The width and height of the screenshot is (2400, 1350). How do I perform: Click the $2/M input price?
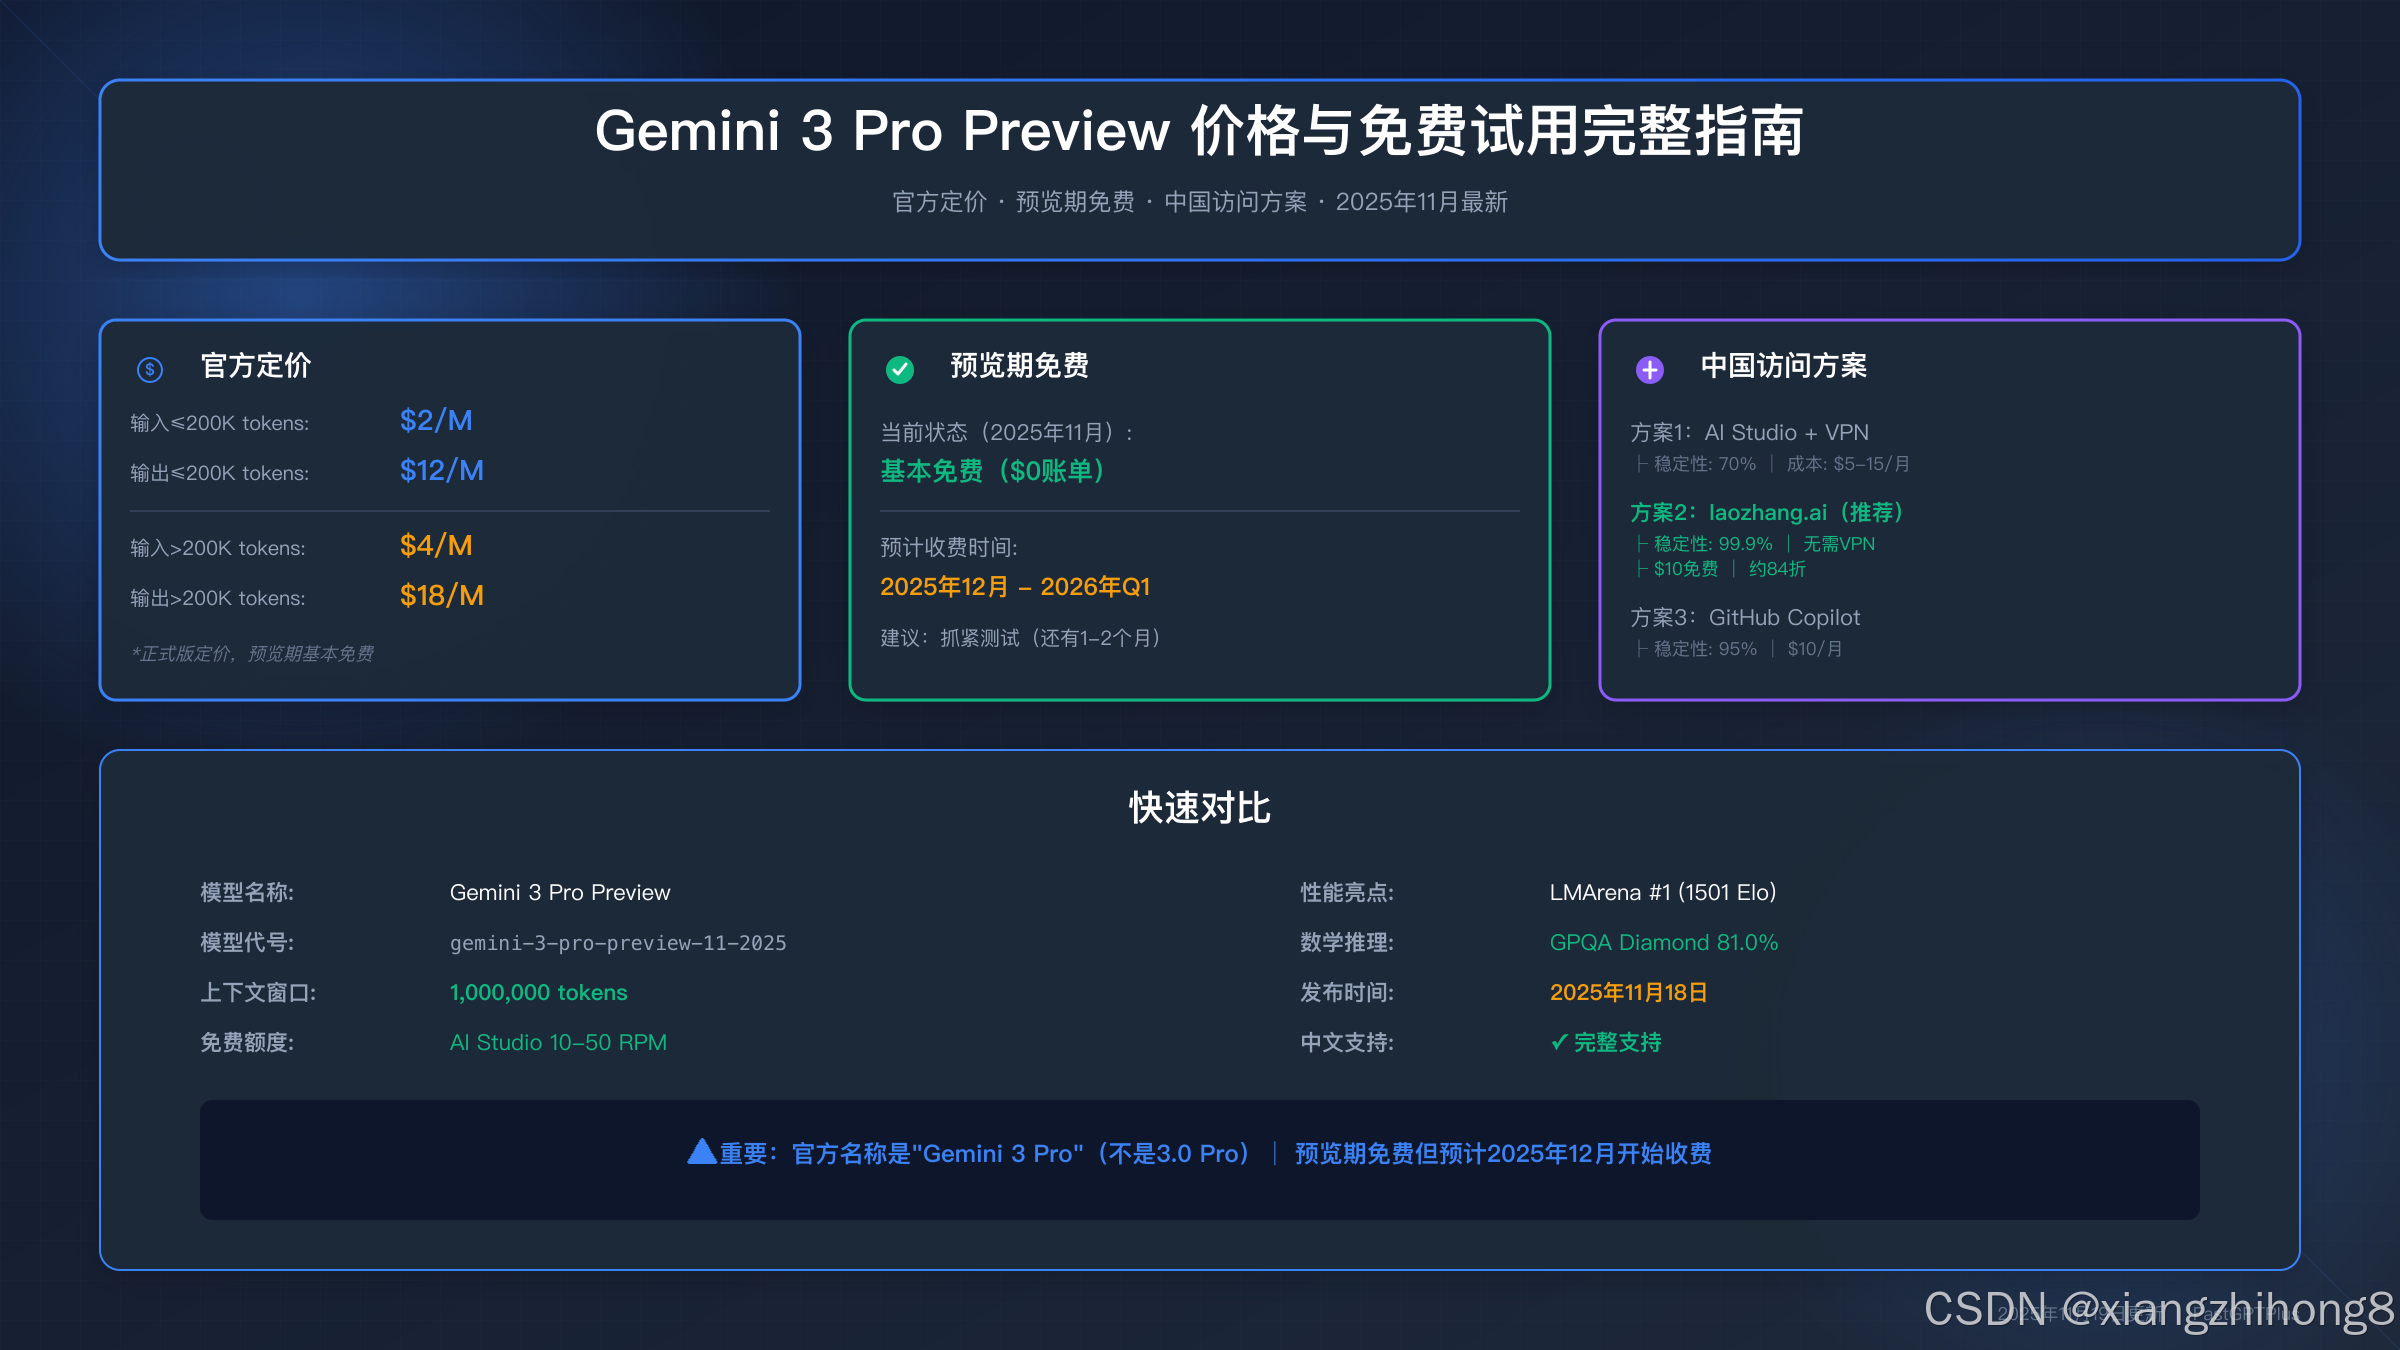[x=436, y=420]
